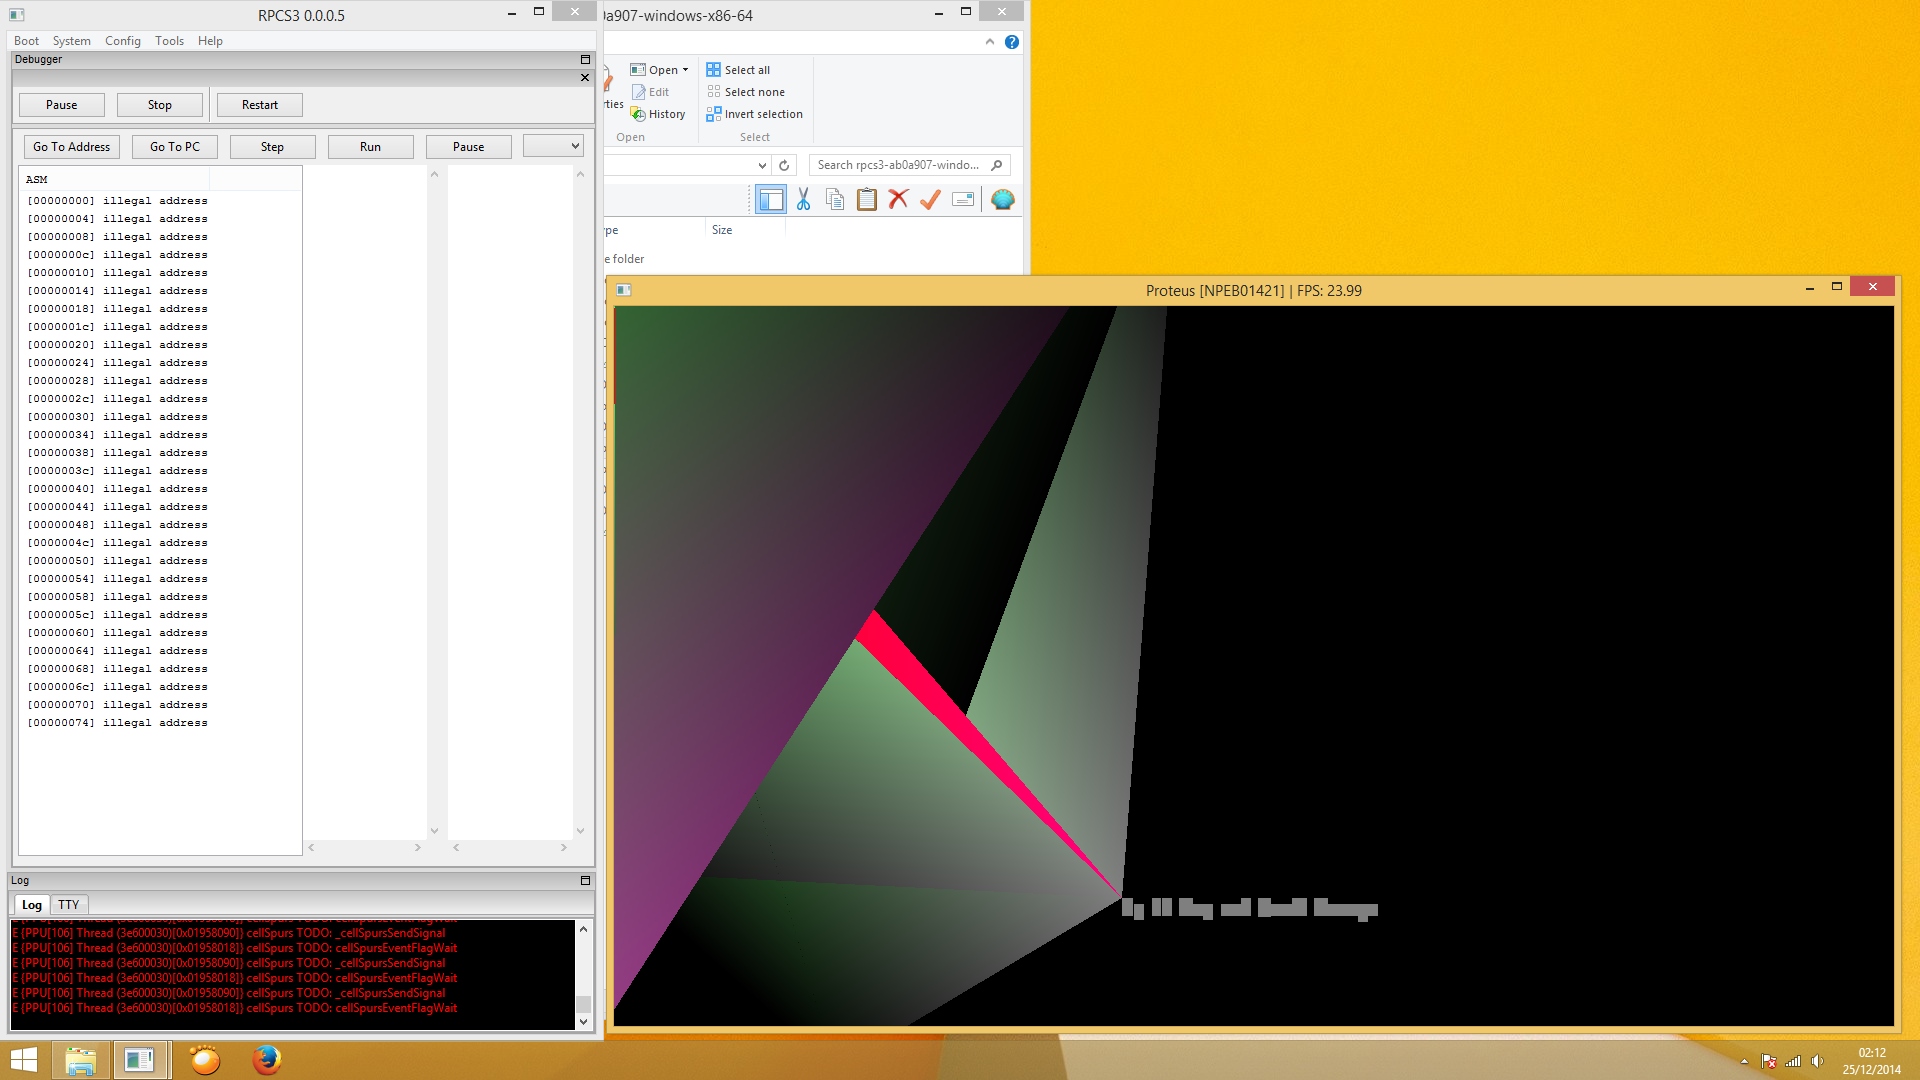
Task: Click the Stop emulation button
Action: pyautogui.click(x=159, y=105)
